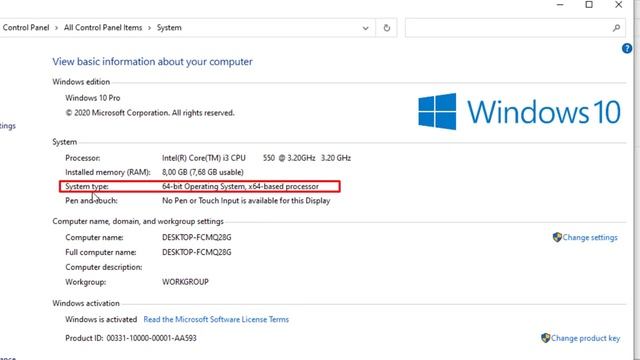640x360 pixels.
Task: Click the refresh button beside address bar
Action: [x=387, y=28]
